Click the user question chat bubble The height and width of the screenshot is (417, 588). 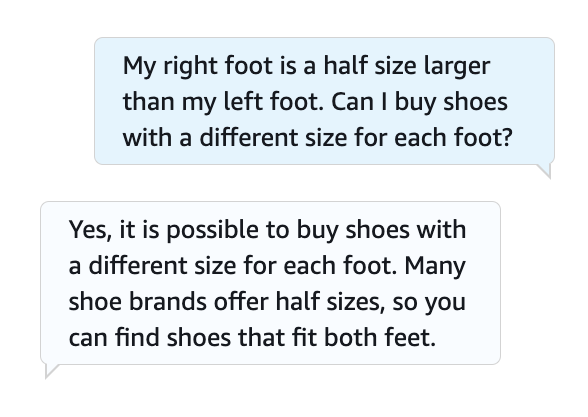tap(324, 101)
